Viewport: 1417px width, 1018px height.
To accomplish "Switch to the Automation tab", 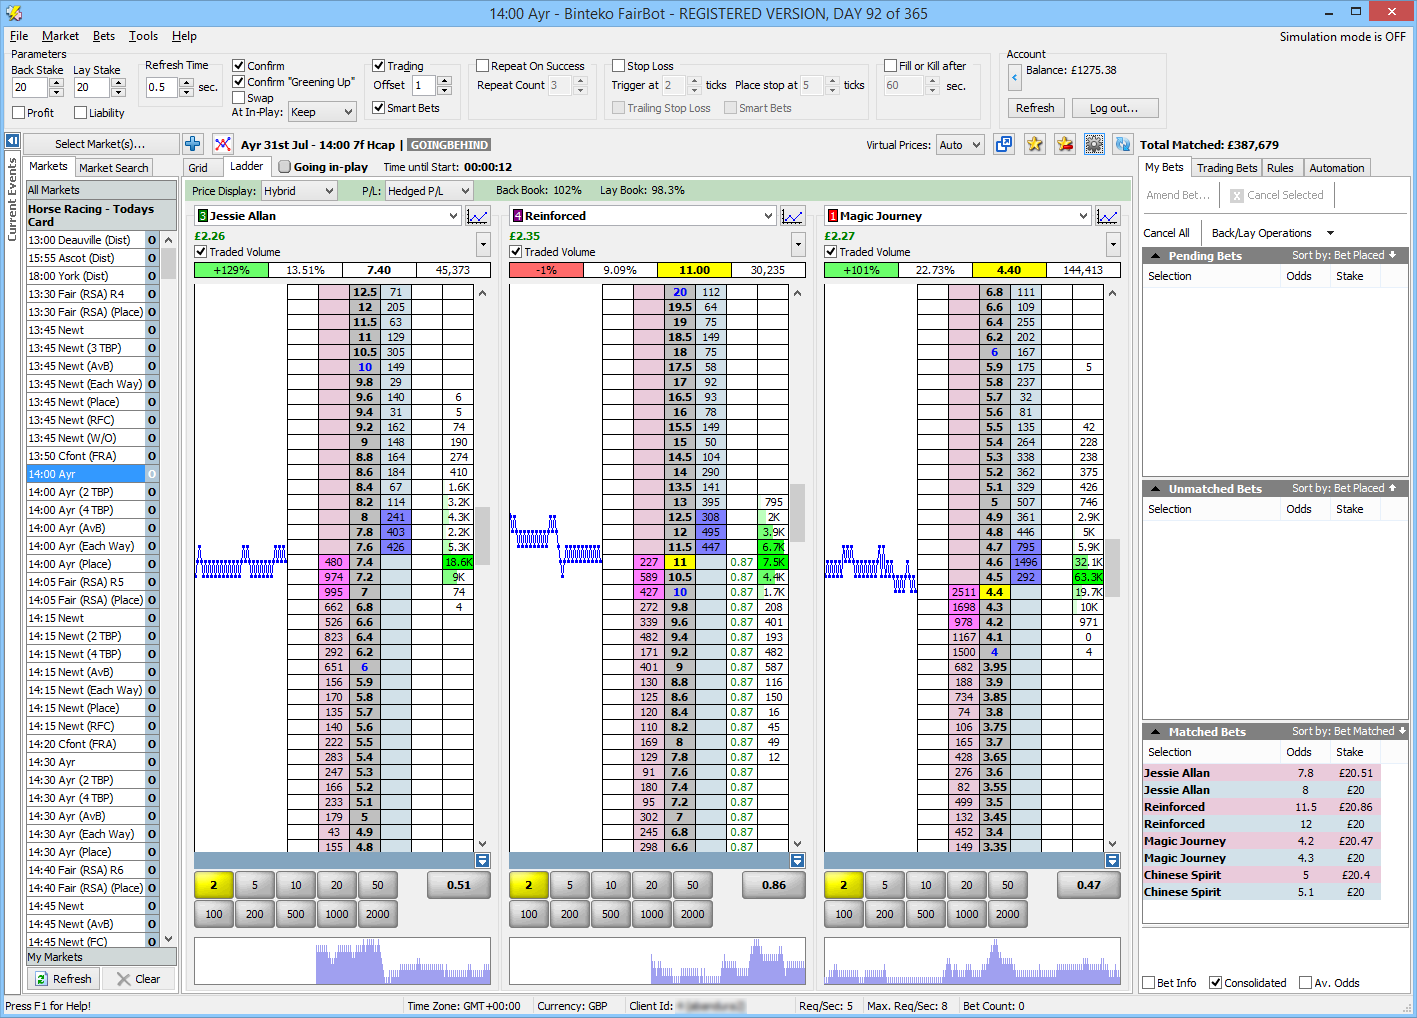I will coord(1336,167).
